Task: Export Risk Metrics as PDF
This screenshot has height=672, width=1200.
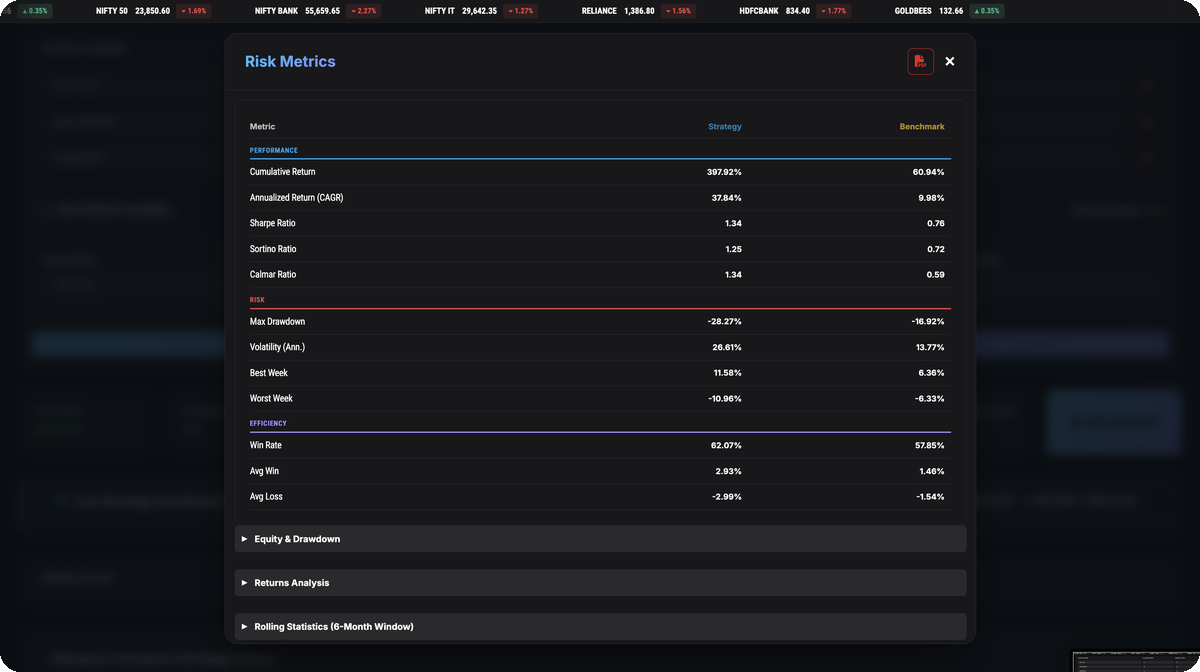Action: [920, 61]
